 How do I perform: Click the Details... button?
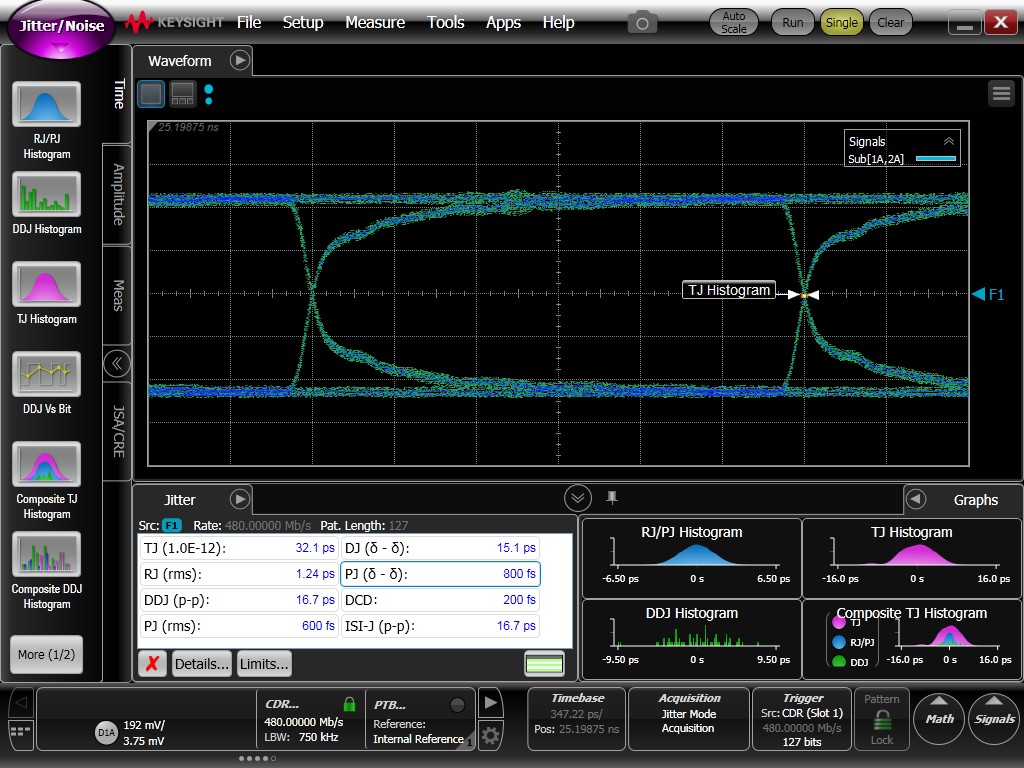pyautogui.click(x=201, y=664)
